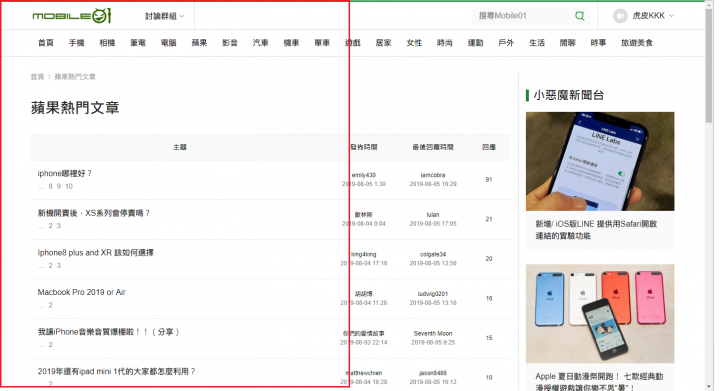Open the 女性 category
Viewport: 720px width, 391px height.
tap(414, 43)
